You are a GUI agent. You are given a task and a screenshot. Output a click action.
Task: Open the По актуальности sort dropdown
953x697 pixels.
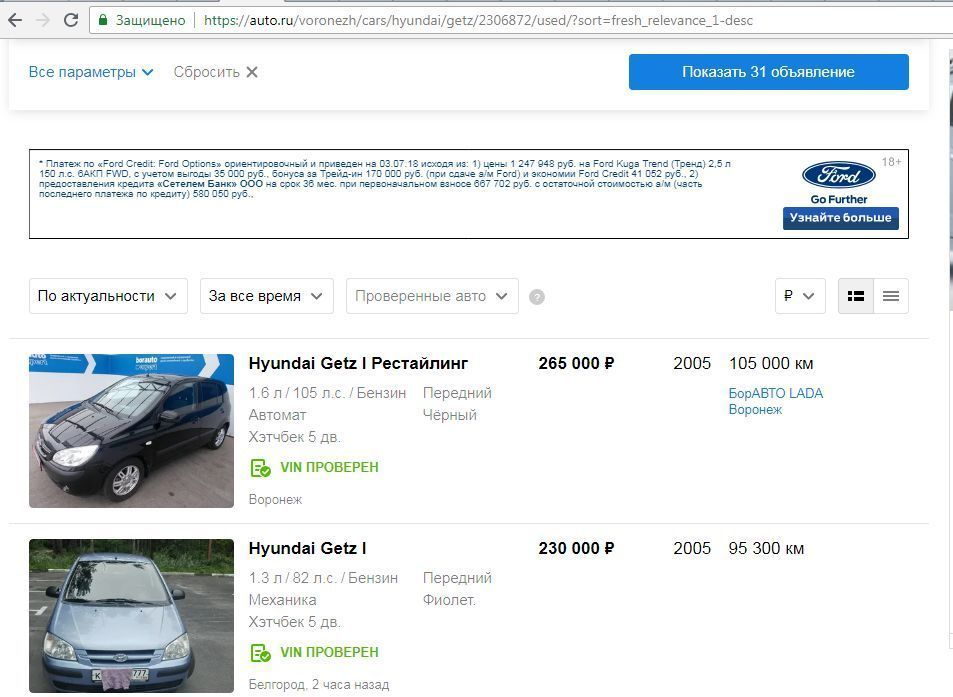(108, 296)
